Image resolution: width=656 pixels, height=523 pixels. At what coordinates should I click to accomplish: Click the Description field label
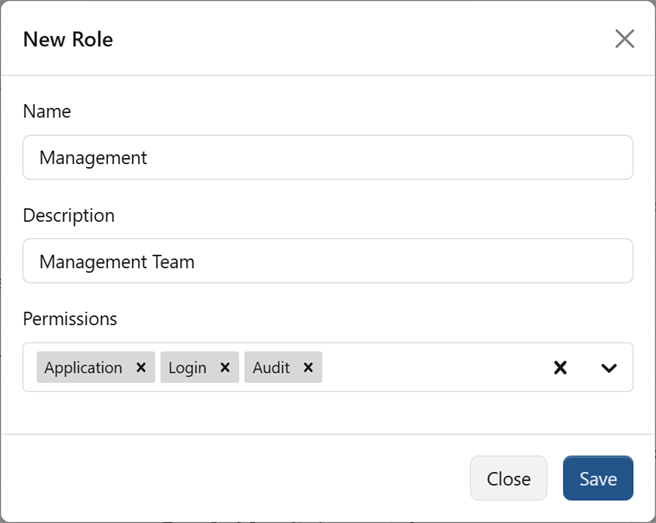coord(69,215)
